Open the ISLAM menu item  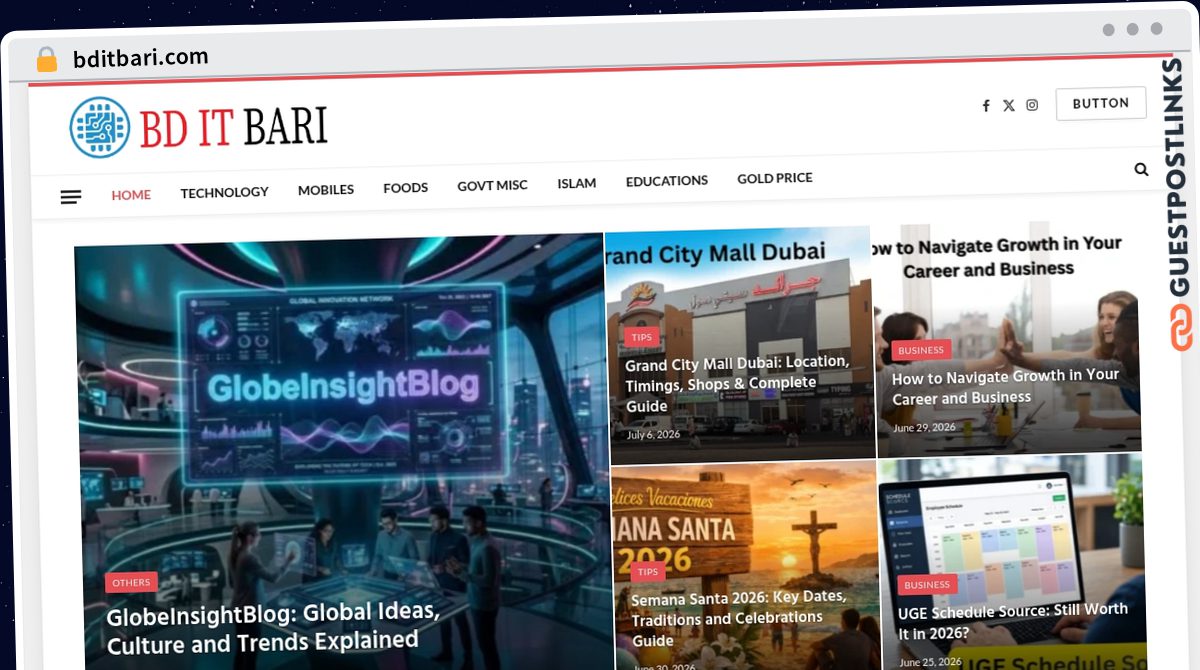577,183
